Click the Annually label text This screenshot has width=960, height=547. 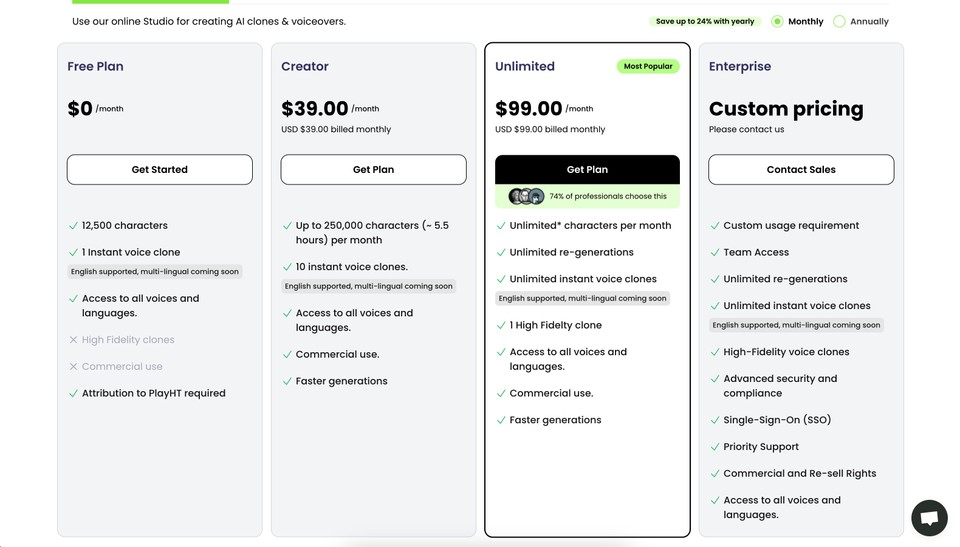coord(869,21)
